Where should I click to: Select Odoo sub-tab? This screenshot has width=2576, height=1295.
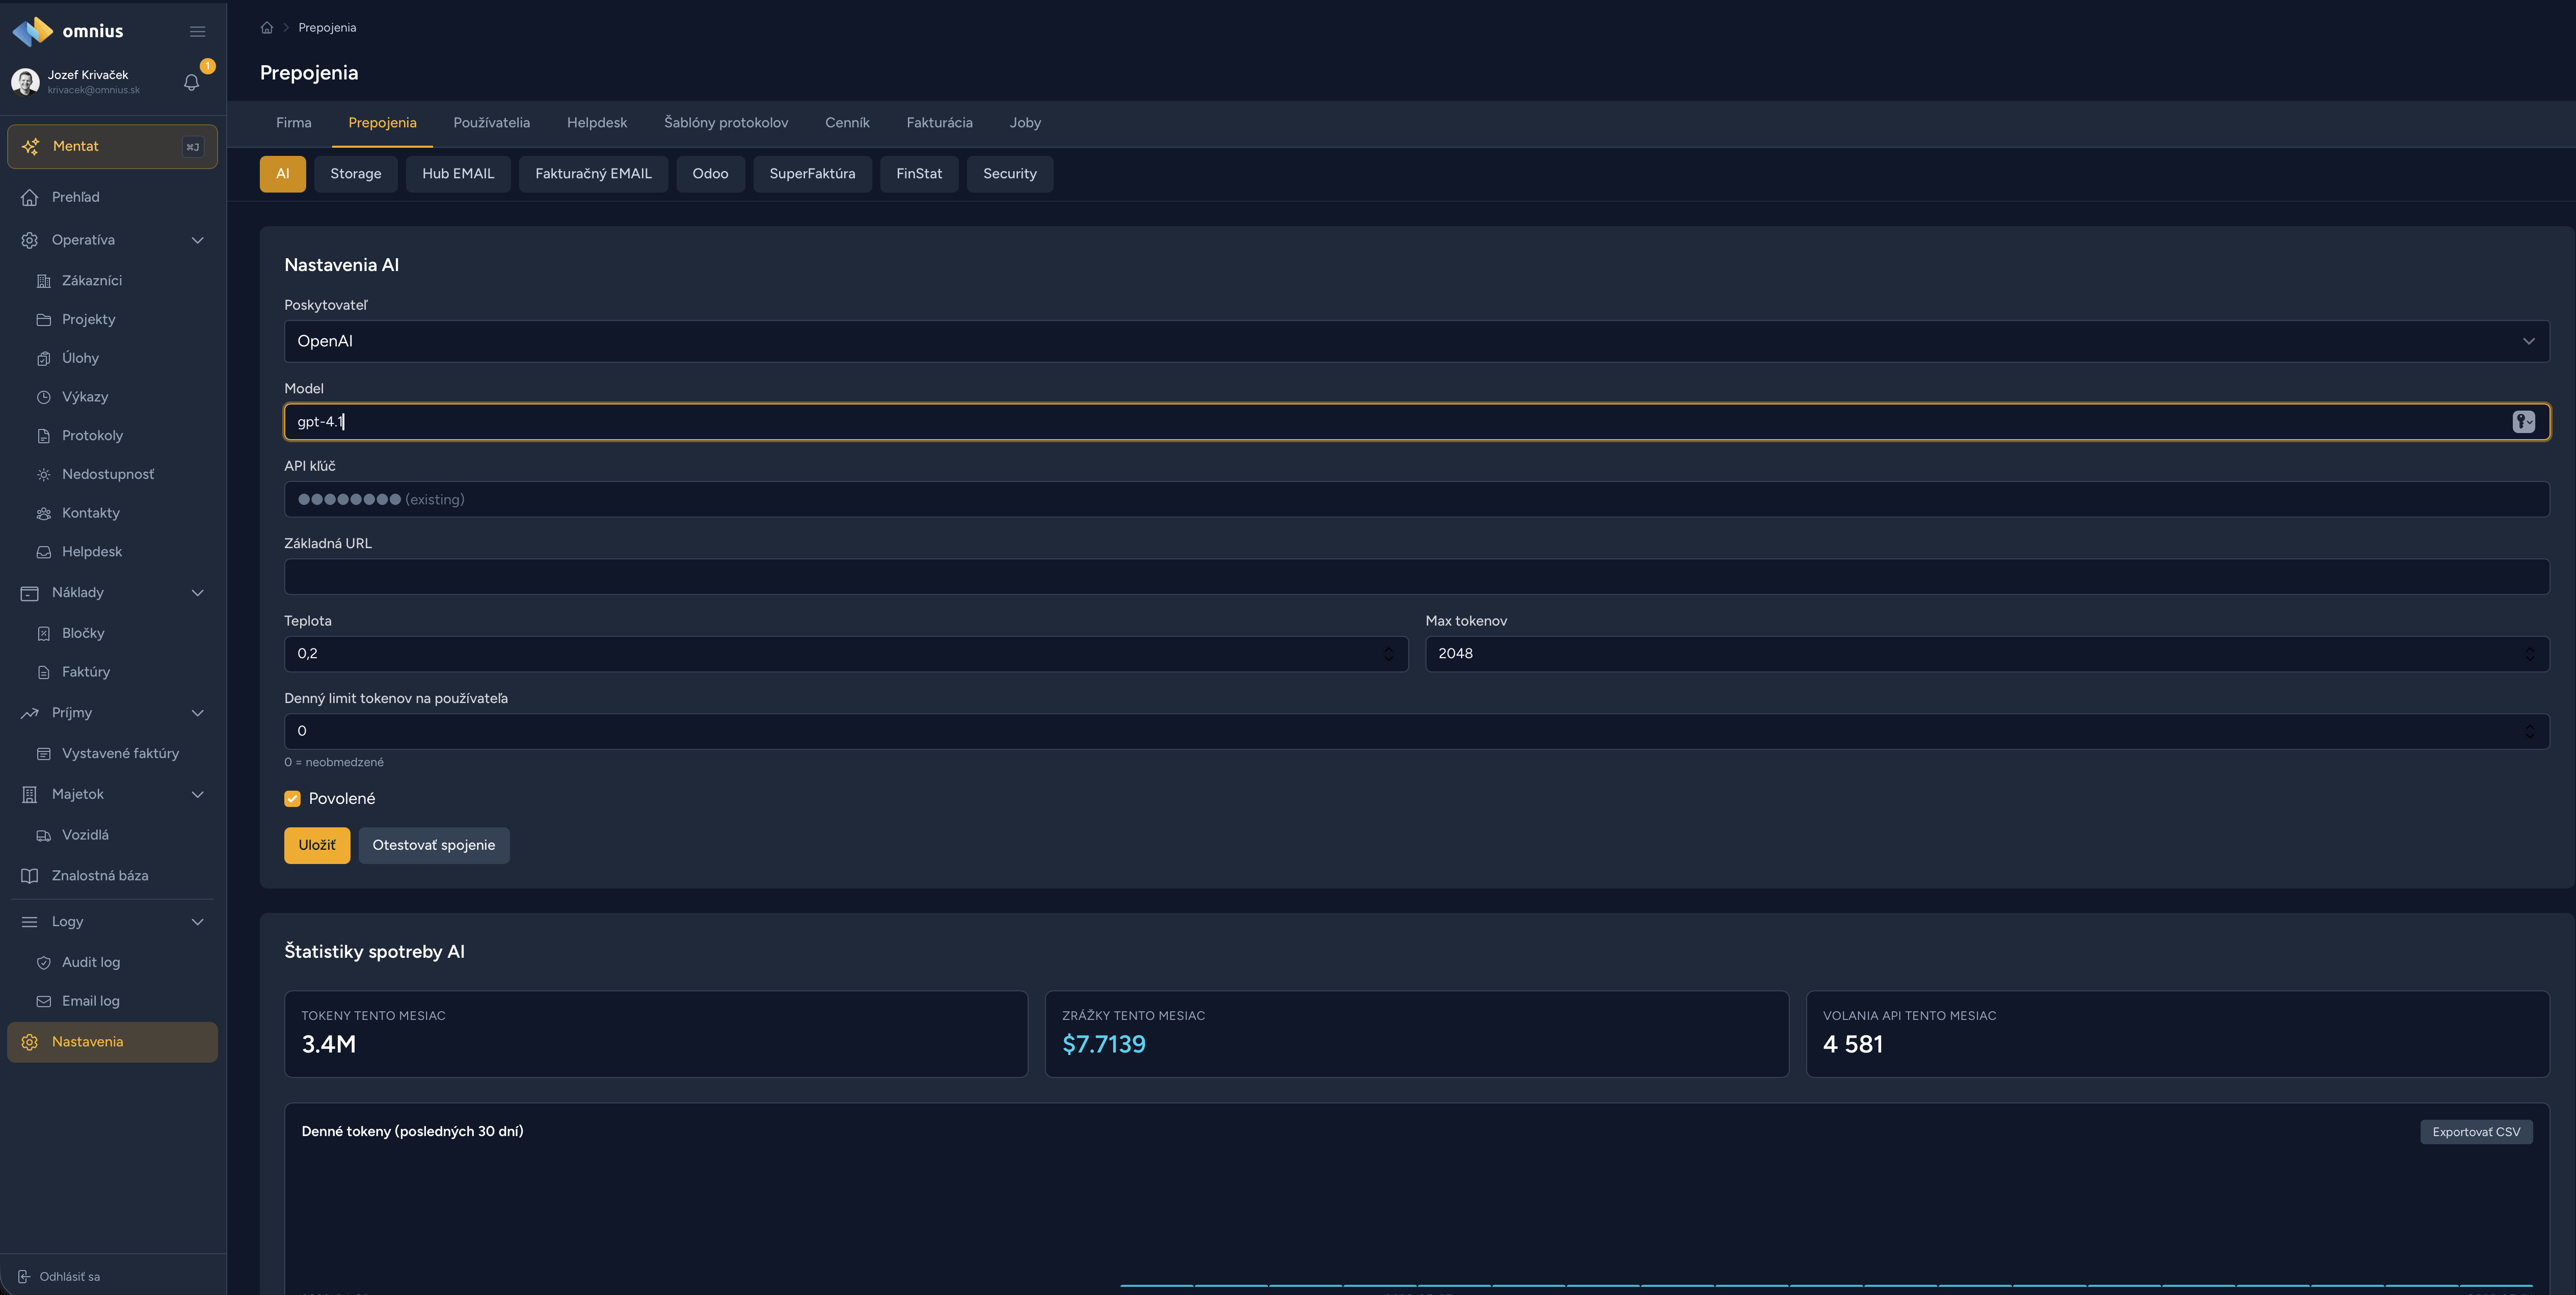pyautogui.click(x=710, y=174)
